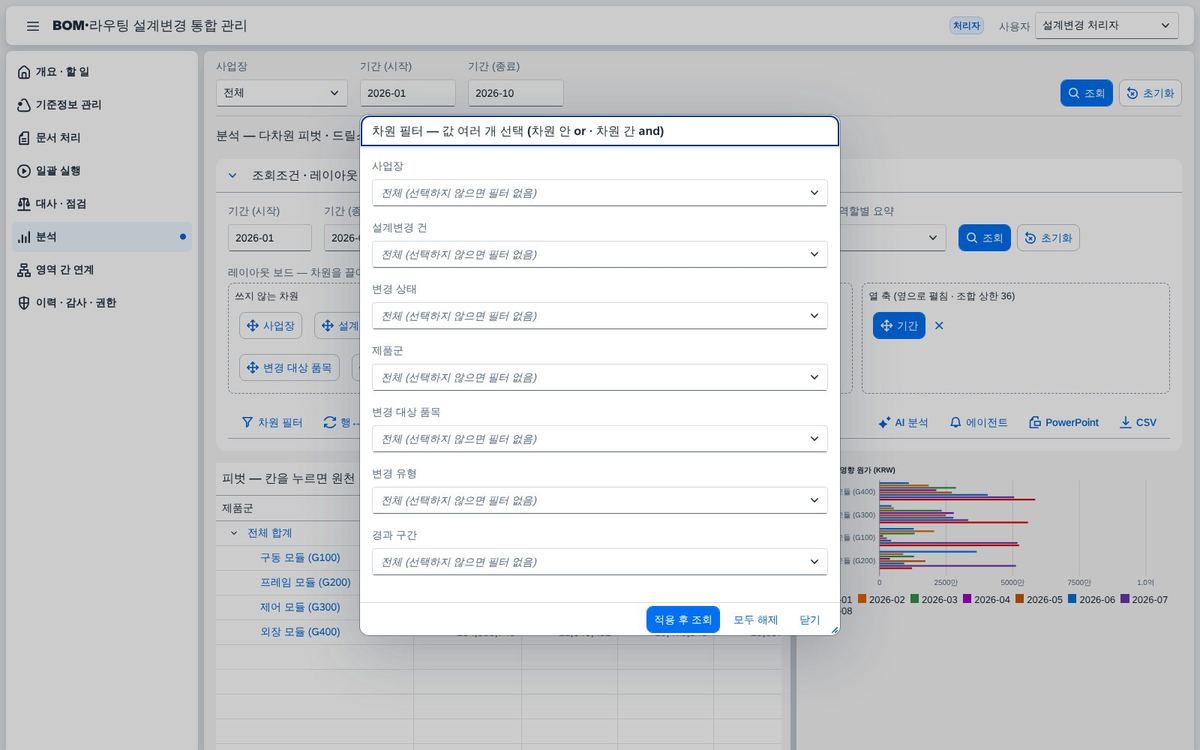Image resolution: width=1200 pixels, height=750 pixels.
Task: Select the 제어 모듈 (G300) row
Action: tap(300, 607)
